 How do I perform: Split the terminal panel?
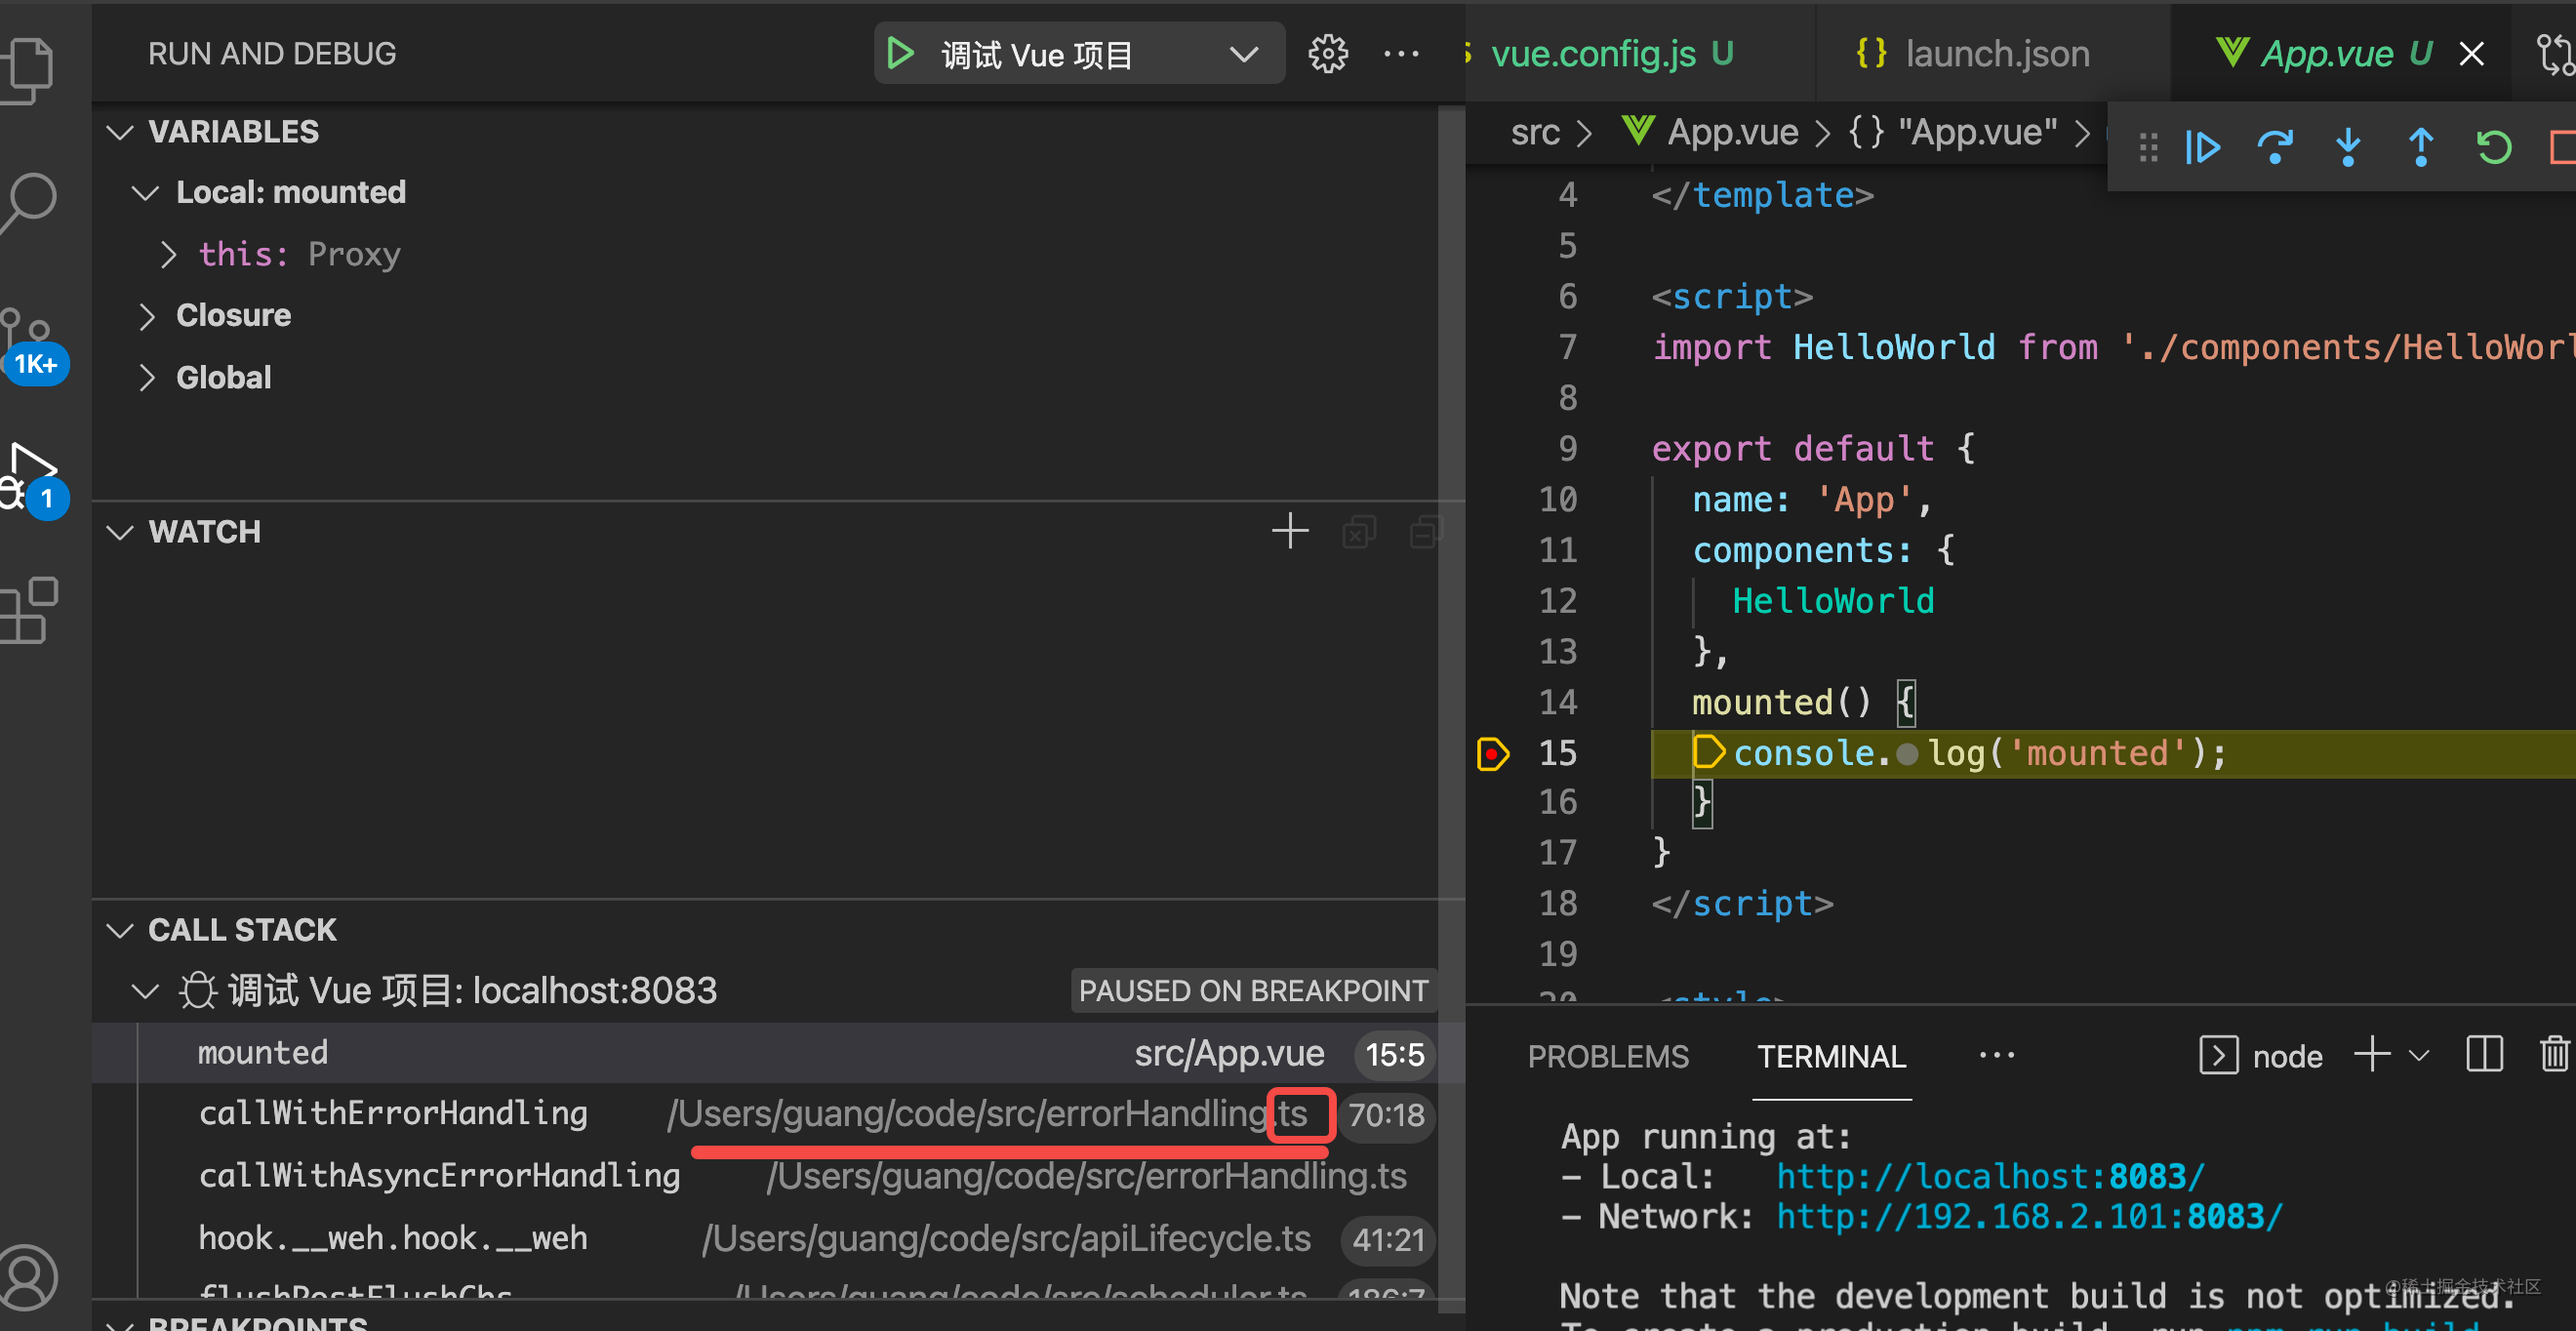click(x=2484, y=1055)
